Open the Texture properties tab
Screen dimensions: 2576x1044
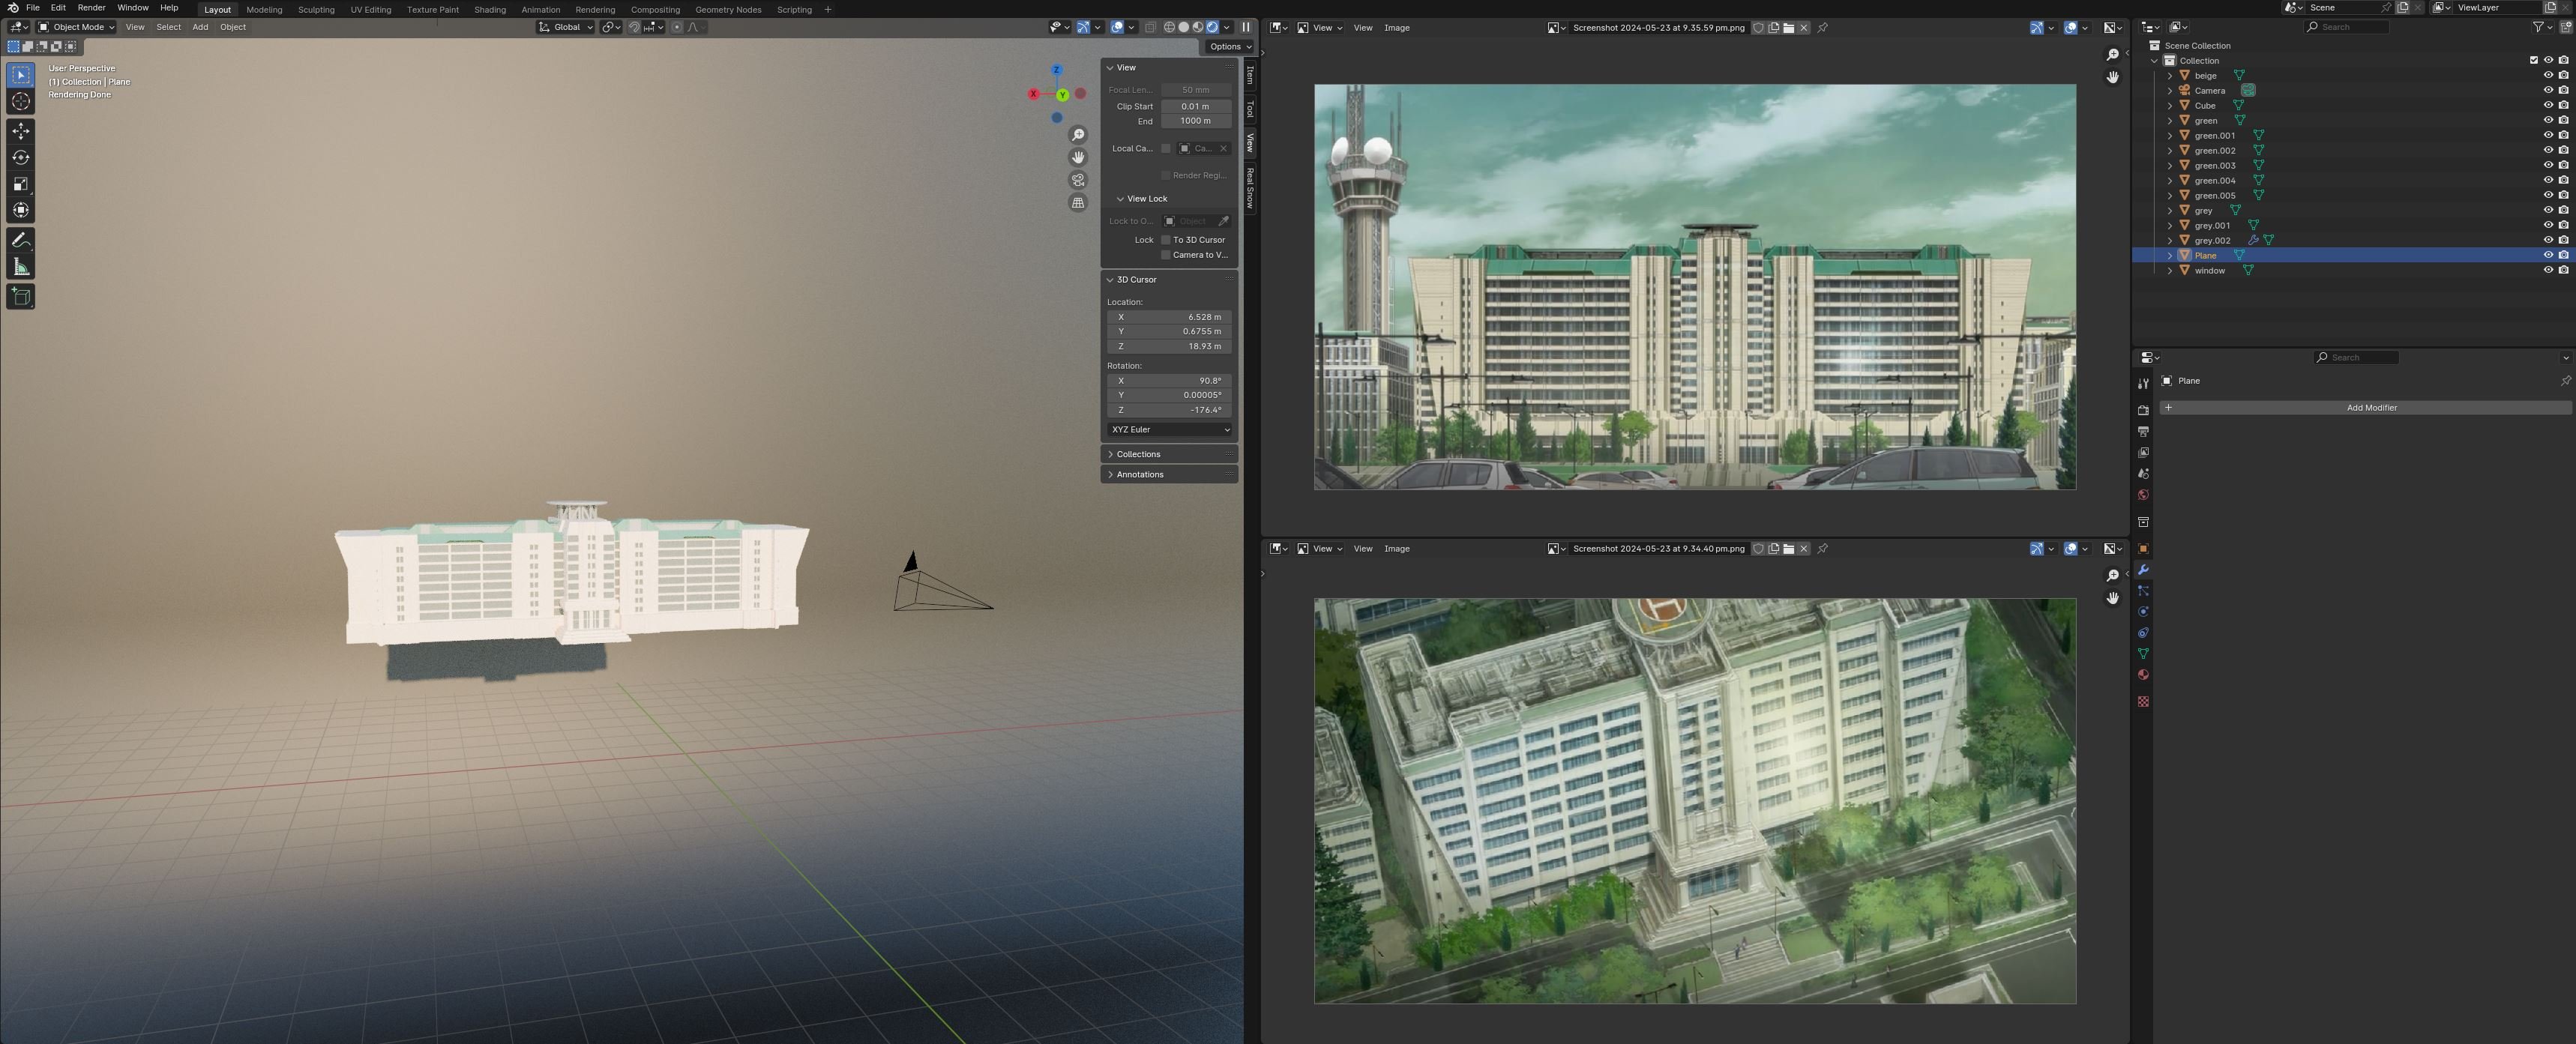pos(2143,702)
